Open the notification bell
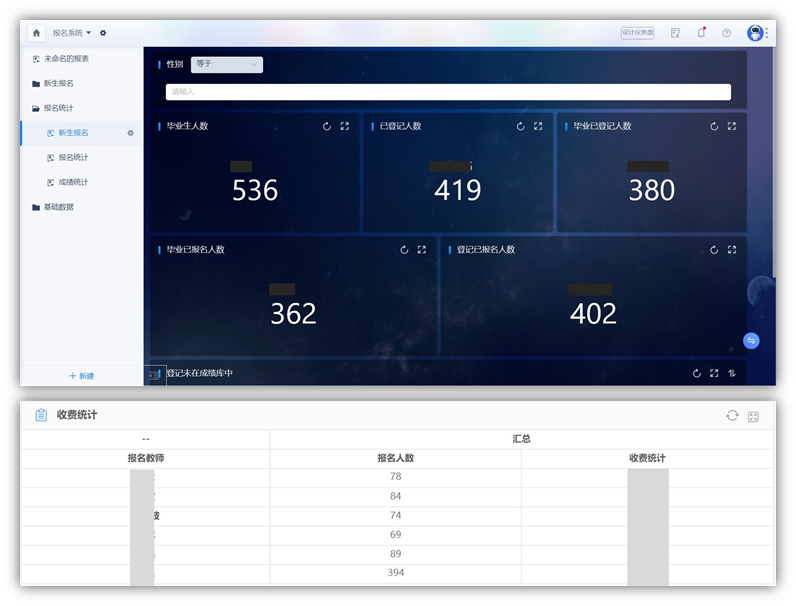Image resolution: width=796 pixels, height=606 pixels. click(702, 32)
